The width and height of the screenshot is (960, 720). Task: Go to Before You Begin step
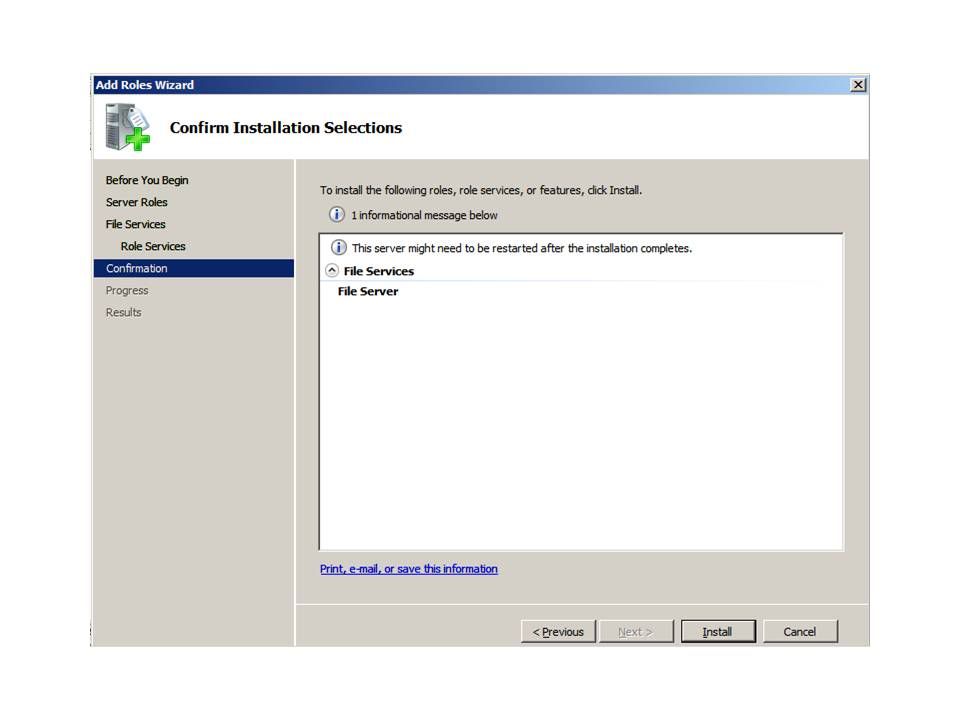coord(147,180)
